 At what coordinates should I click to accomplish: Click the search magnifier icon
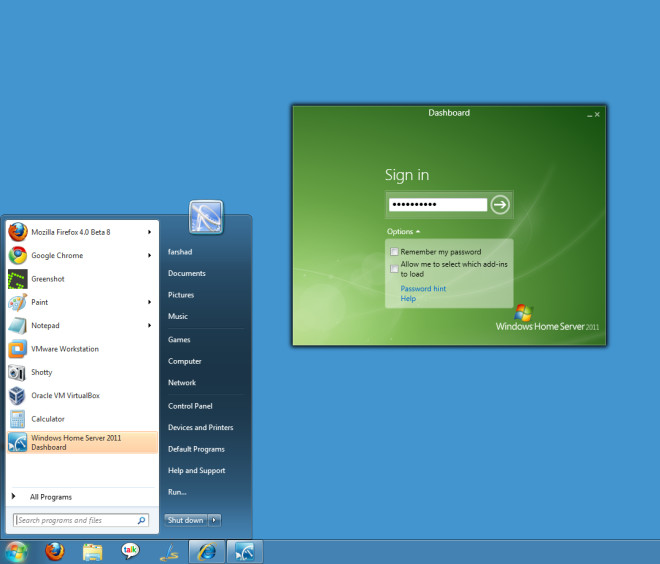coord(141,520)
